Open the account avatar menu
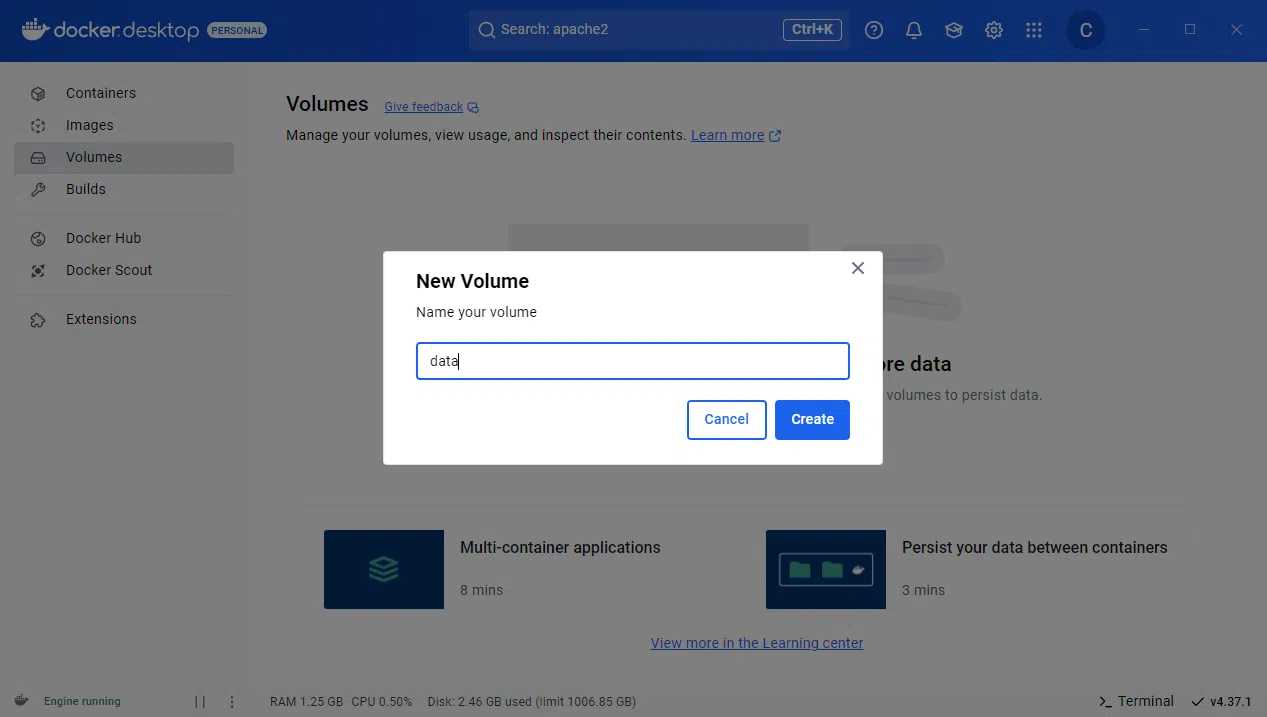The image size is (1267, 717). pos(1085,30)
